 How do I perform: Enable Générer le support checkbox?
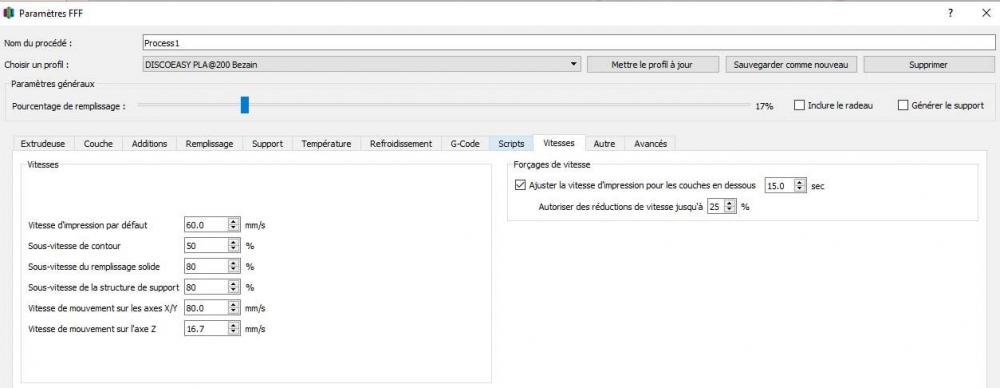pyautogui.click(x=902, y=106)
